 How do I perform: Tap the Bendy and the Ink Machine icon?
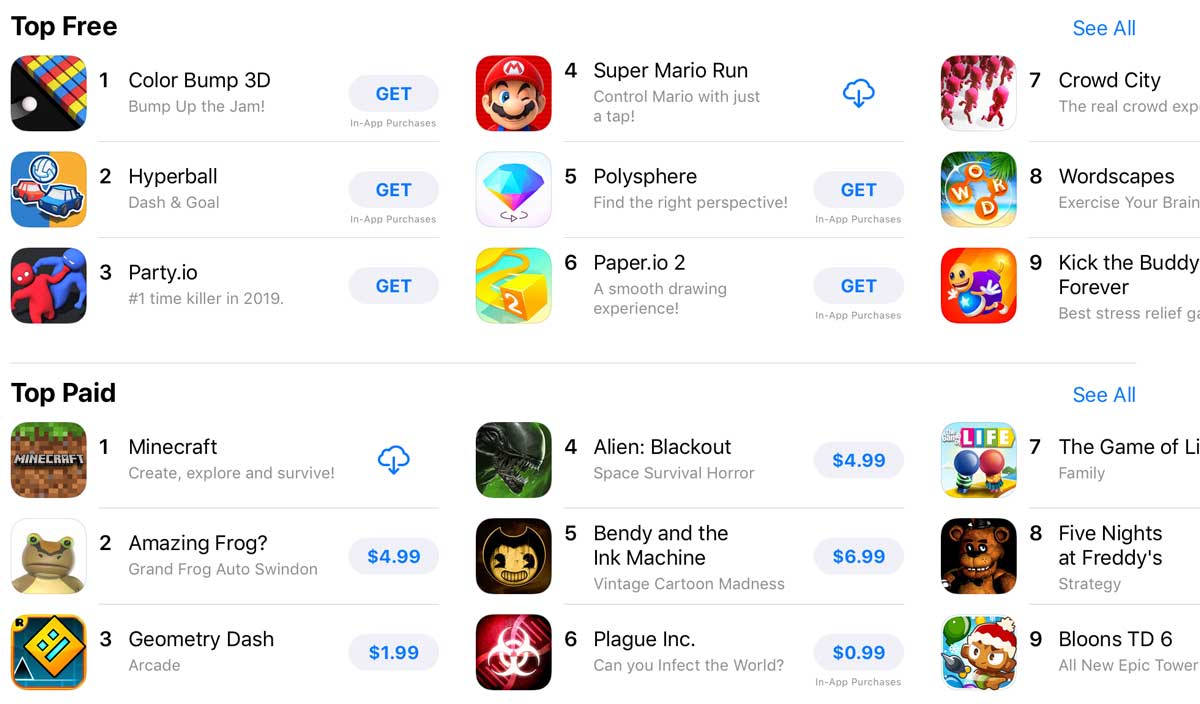click(513, 557)
